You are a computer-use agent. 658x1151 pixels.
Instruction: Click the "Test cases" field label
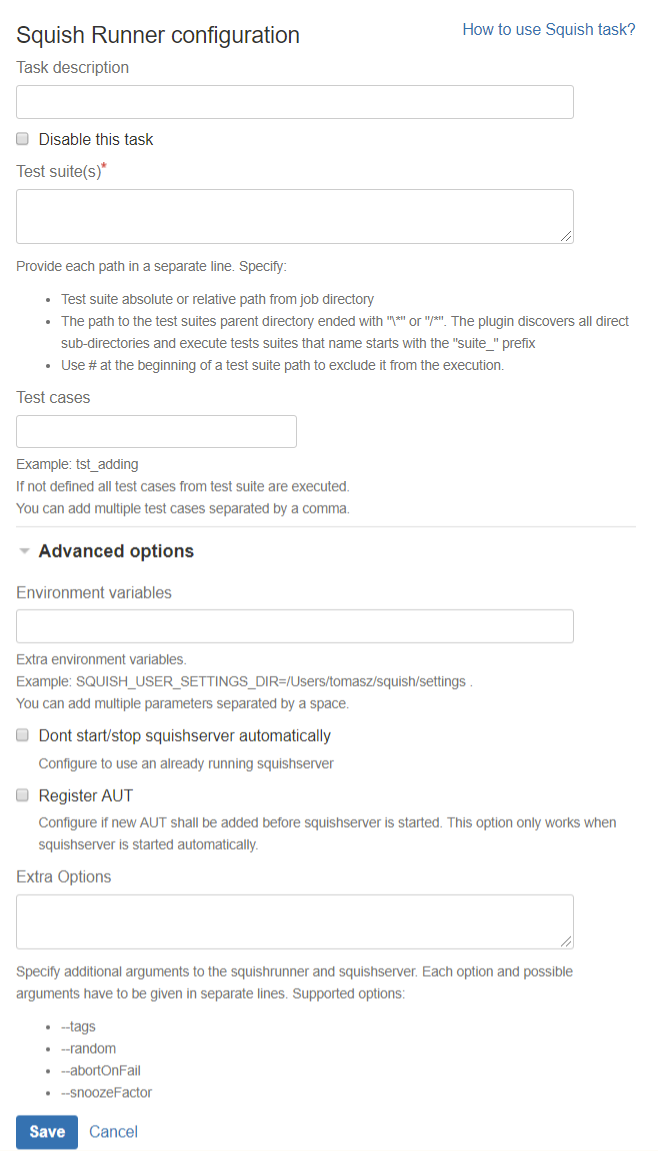point(53,397)
